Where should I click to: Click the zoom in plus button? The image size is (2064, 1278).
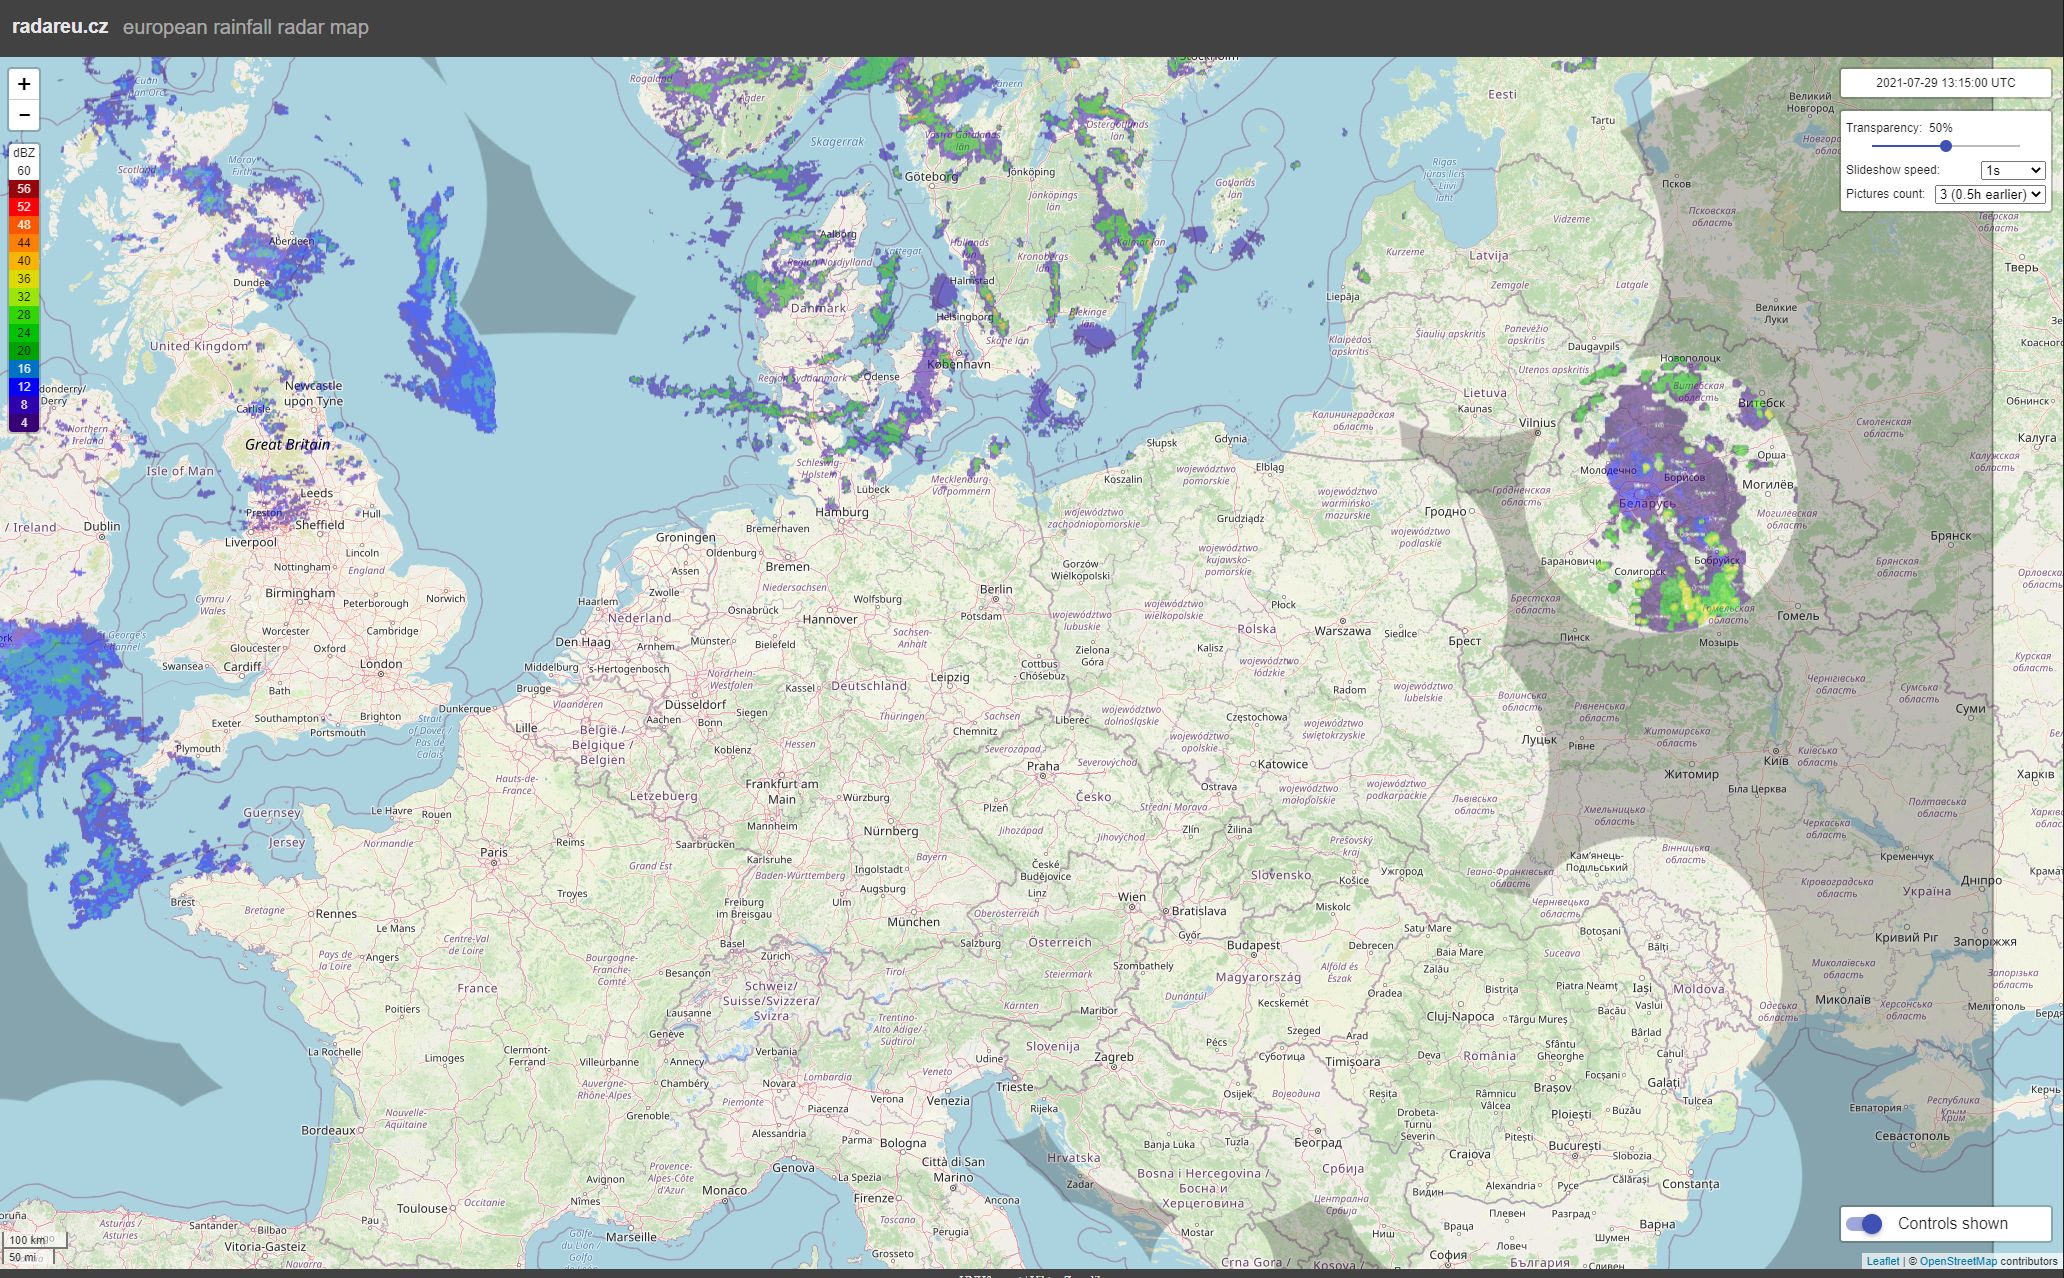pyautogui.click(x=24, y=84)
